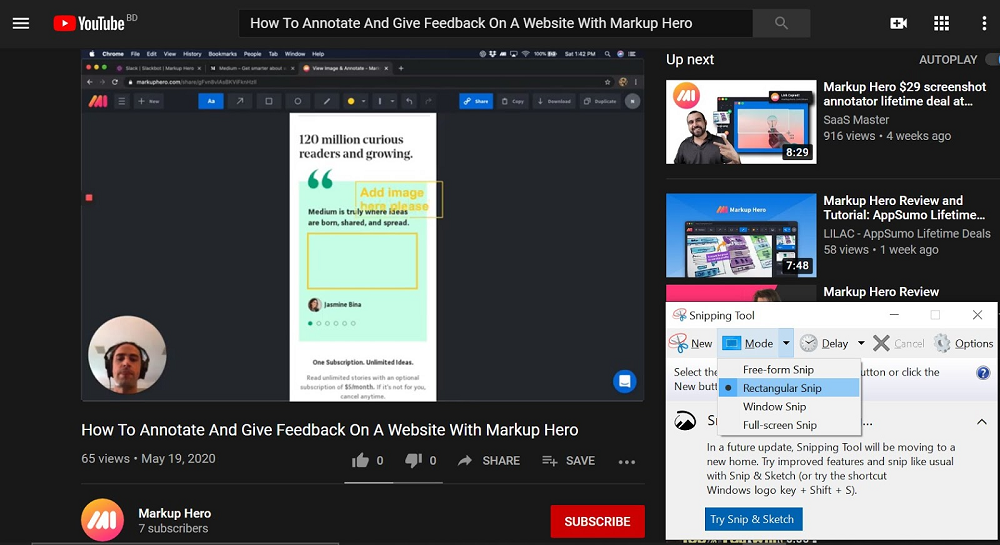
Task: Open the create video camera icon
Action: click(x=899, y=24)
